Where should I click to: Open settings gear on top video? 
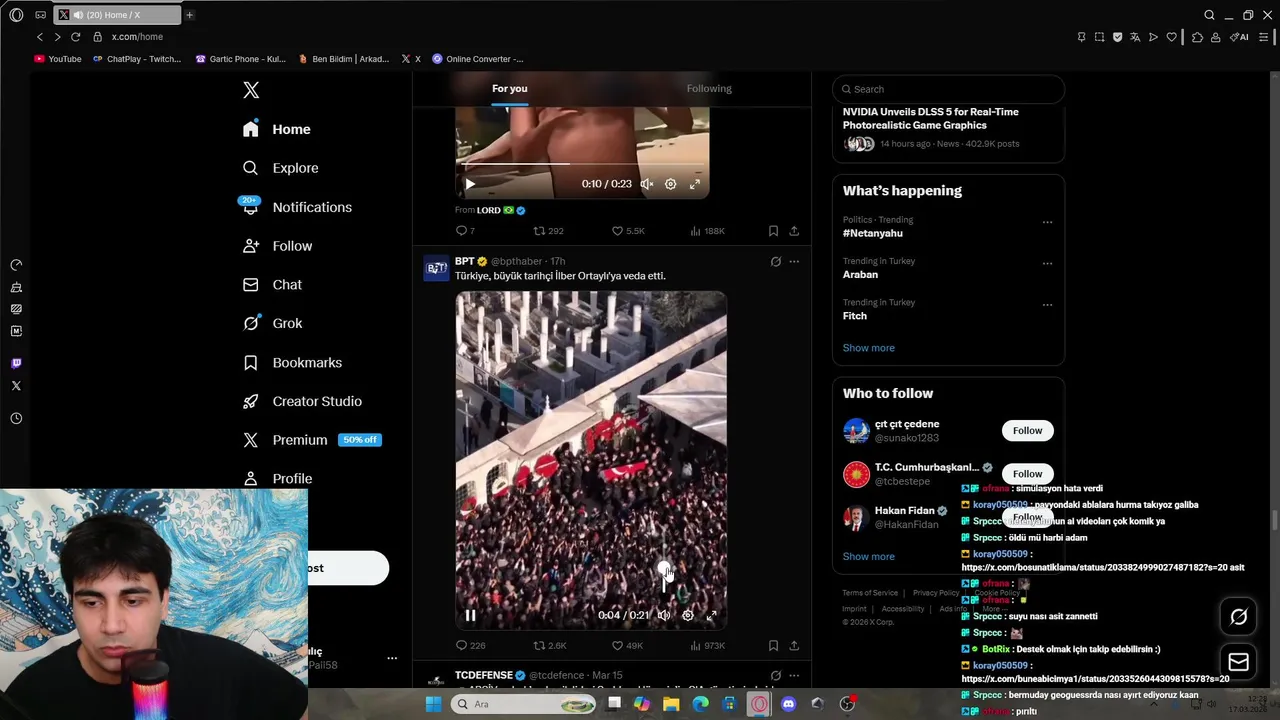tap(671, 184)
